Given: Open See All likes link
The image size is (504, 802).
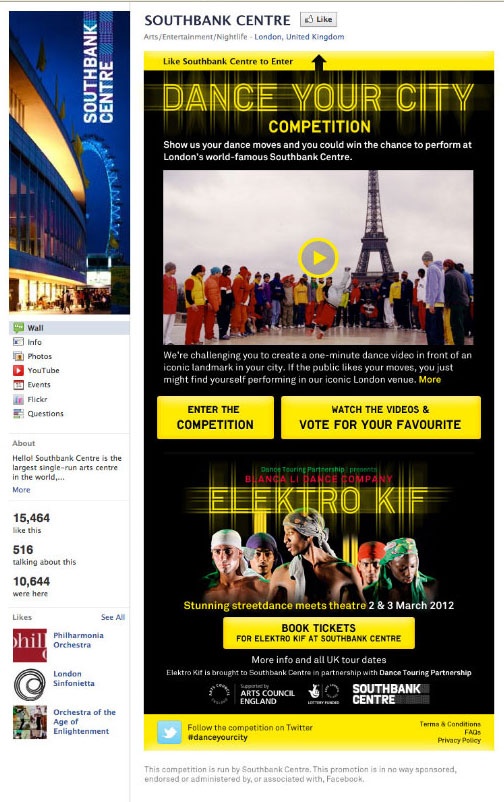Looking at the screenshot, I should coord(113,617).
